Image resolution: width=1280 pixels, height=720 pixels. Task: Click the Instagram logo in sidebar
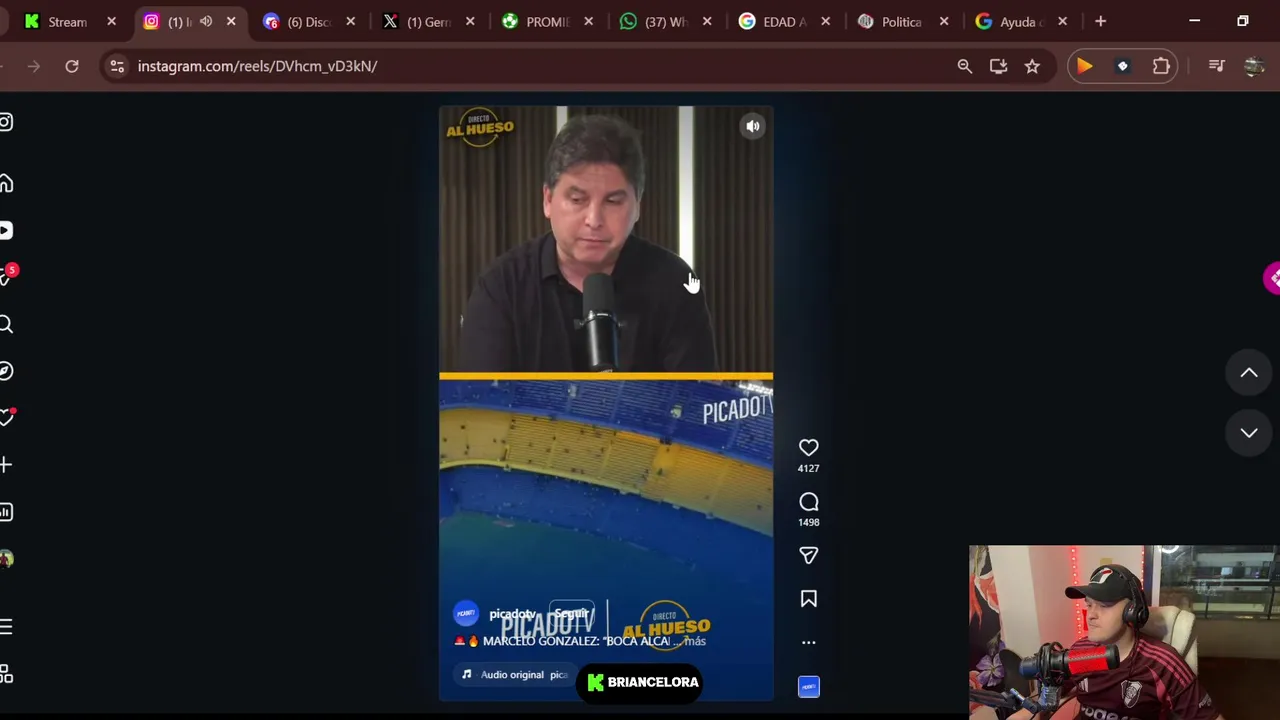[x=6, y=122]
